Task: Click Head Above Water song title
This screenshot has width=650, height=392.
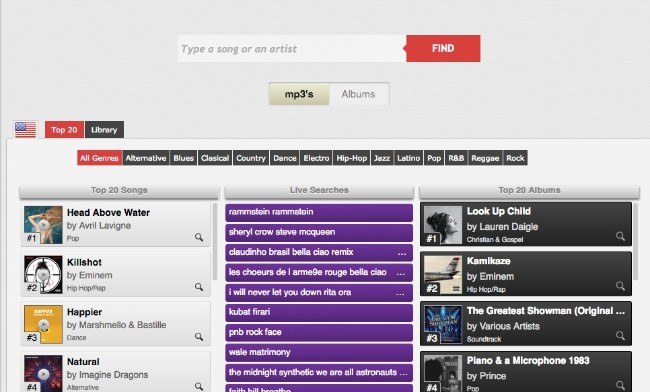Action: tap(108, 213)
